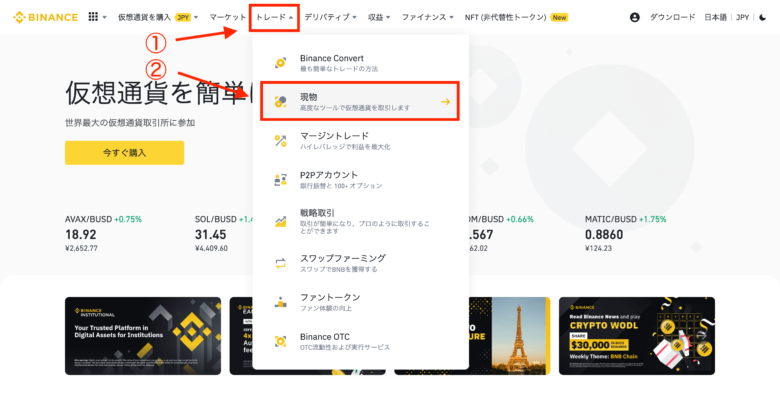
Task: Select Binance OTC menu entry
Action: click(360, 341)
